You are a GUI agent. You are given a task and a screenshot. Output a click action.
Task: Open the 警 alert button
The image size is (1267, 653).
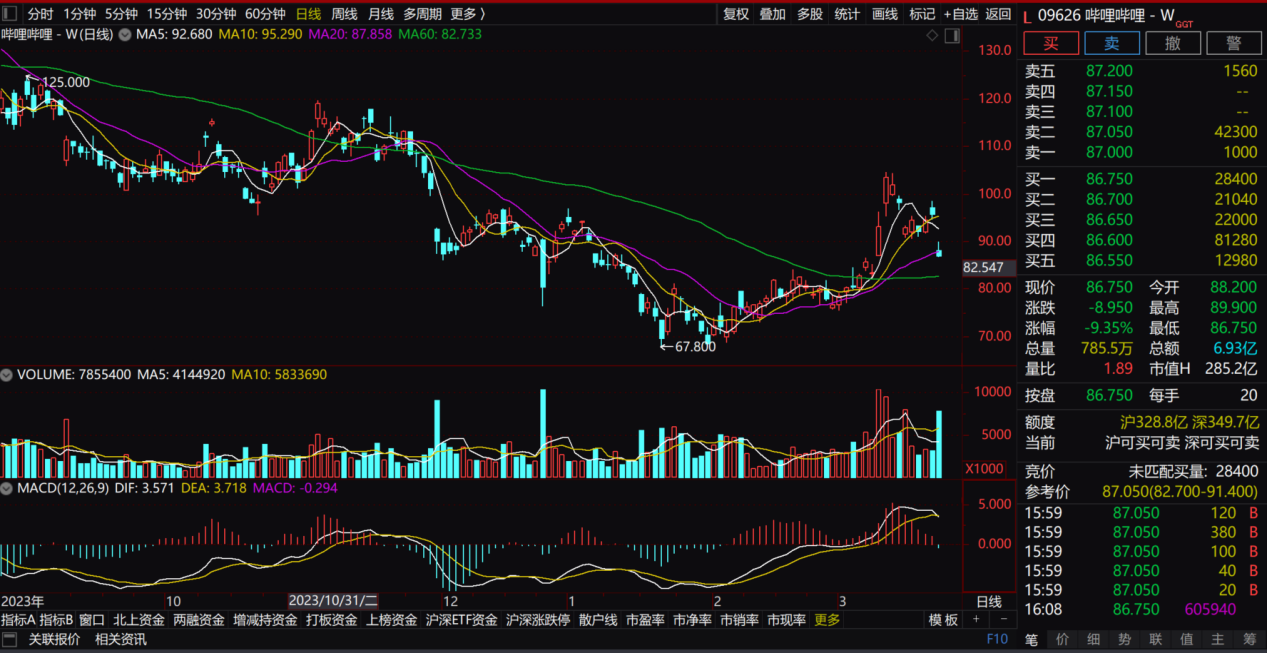pyautogui.click(x=1233, y=43)
